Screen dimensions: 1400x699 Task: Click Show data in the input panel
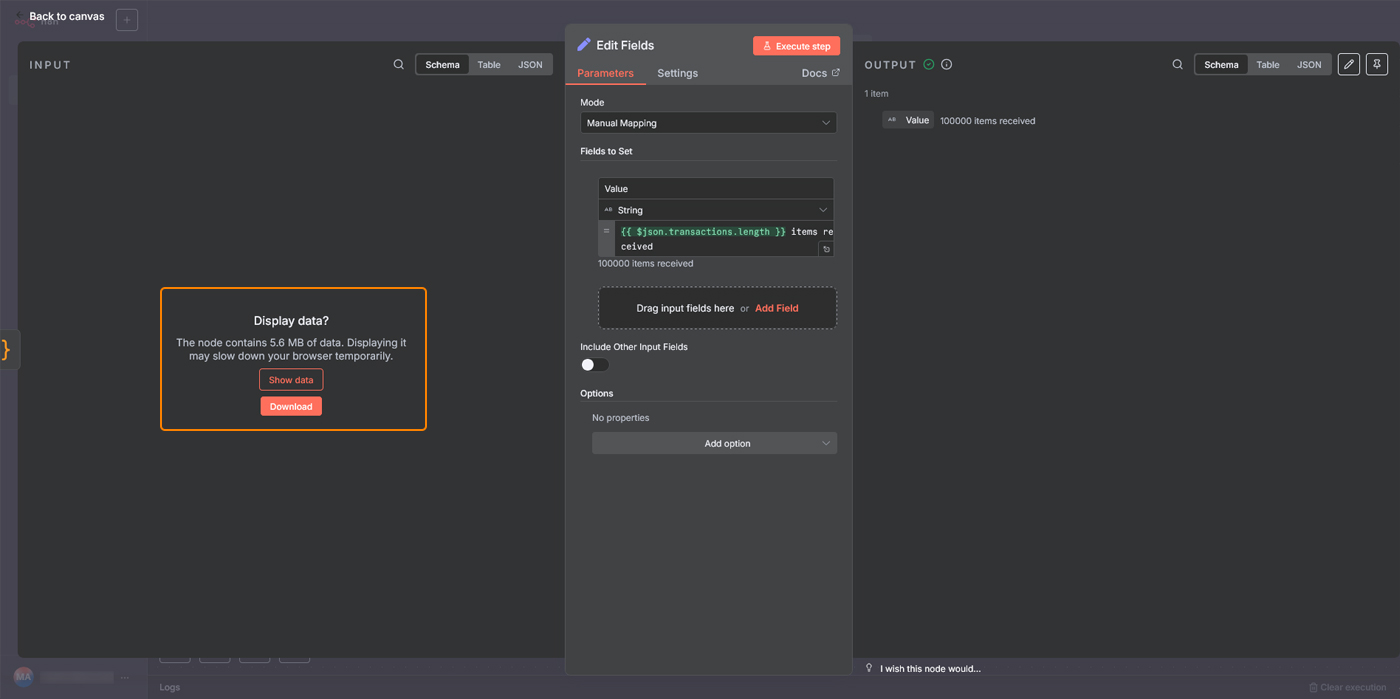pyautogui.click(x=291, y=380)
